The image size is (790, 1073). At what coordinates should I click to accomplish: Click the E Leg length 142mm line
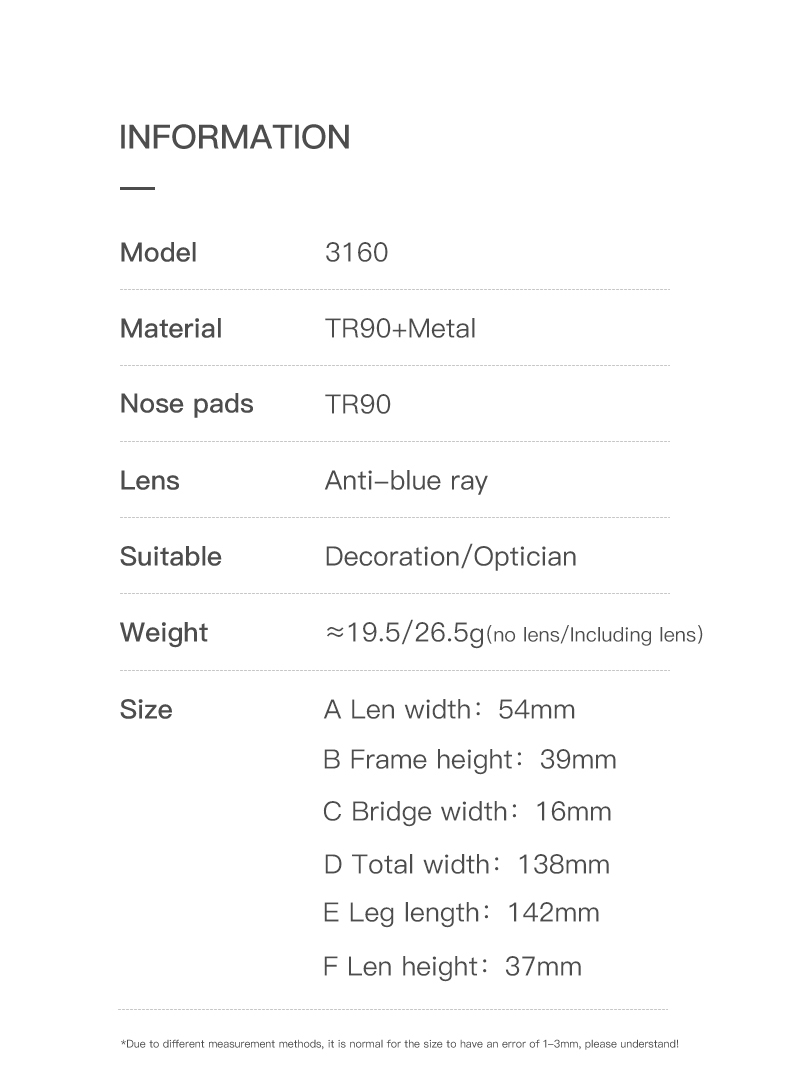pyautogui.click(x=461, y=914)
